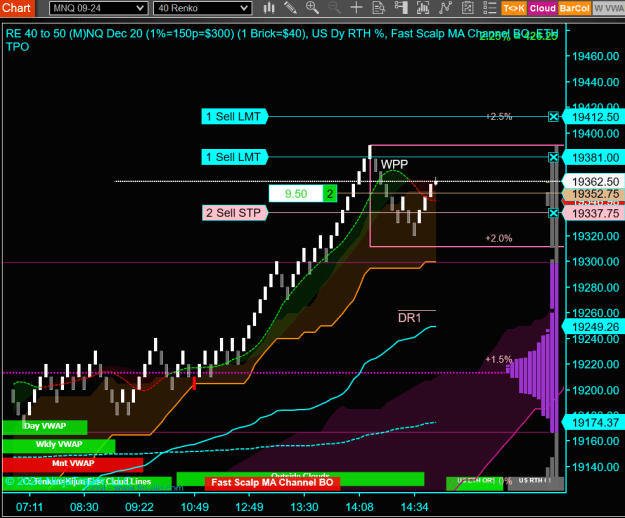Click the 19174.37 cyan price marker

tap(594, 423)
